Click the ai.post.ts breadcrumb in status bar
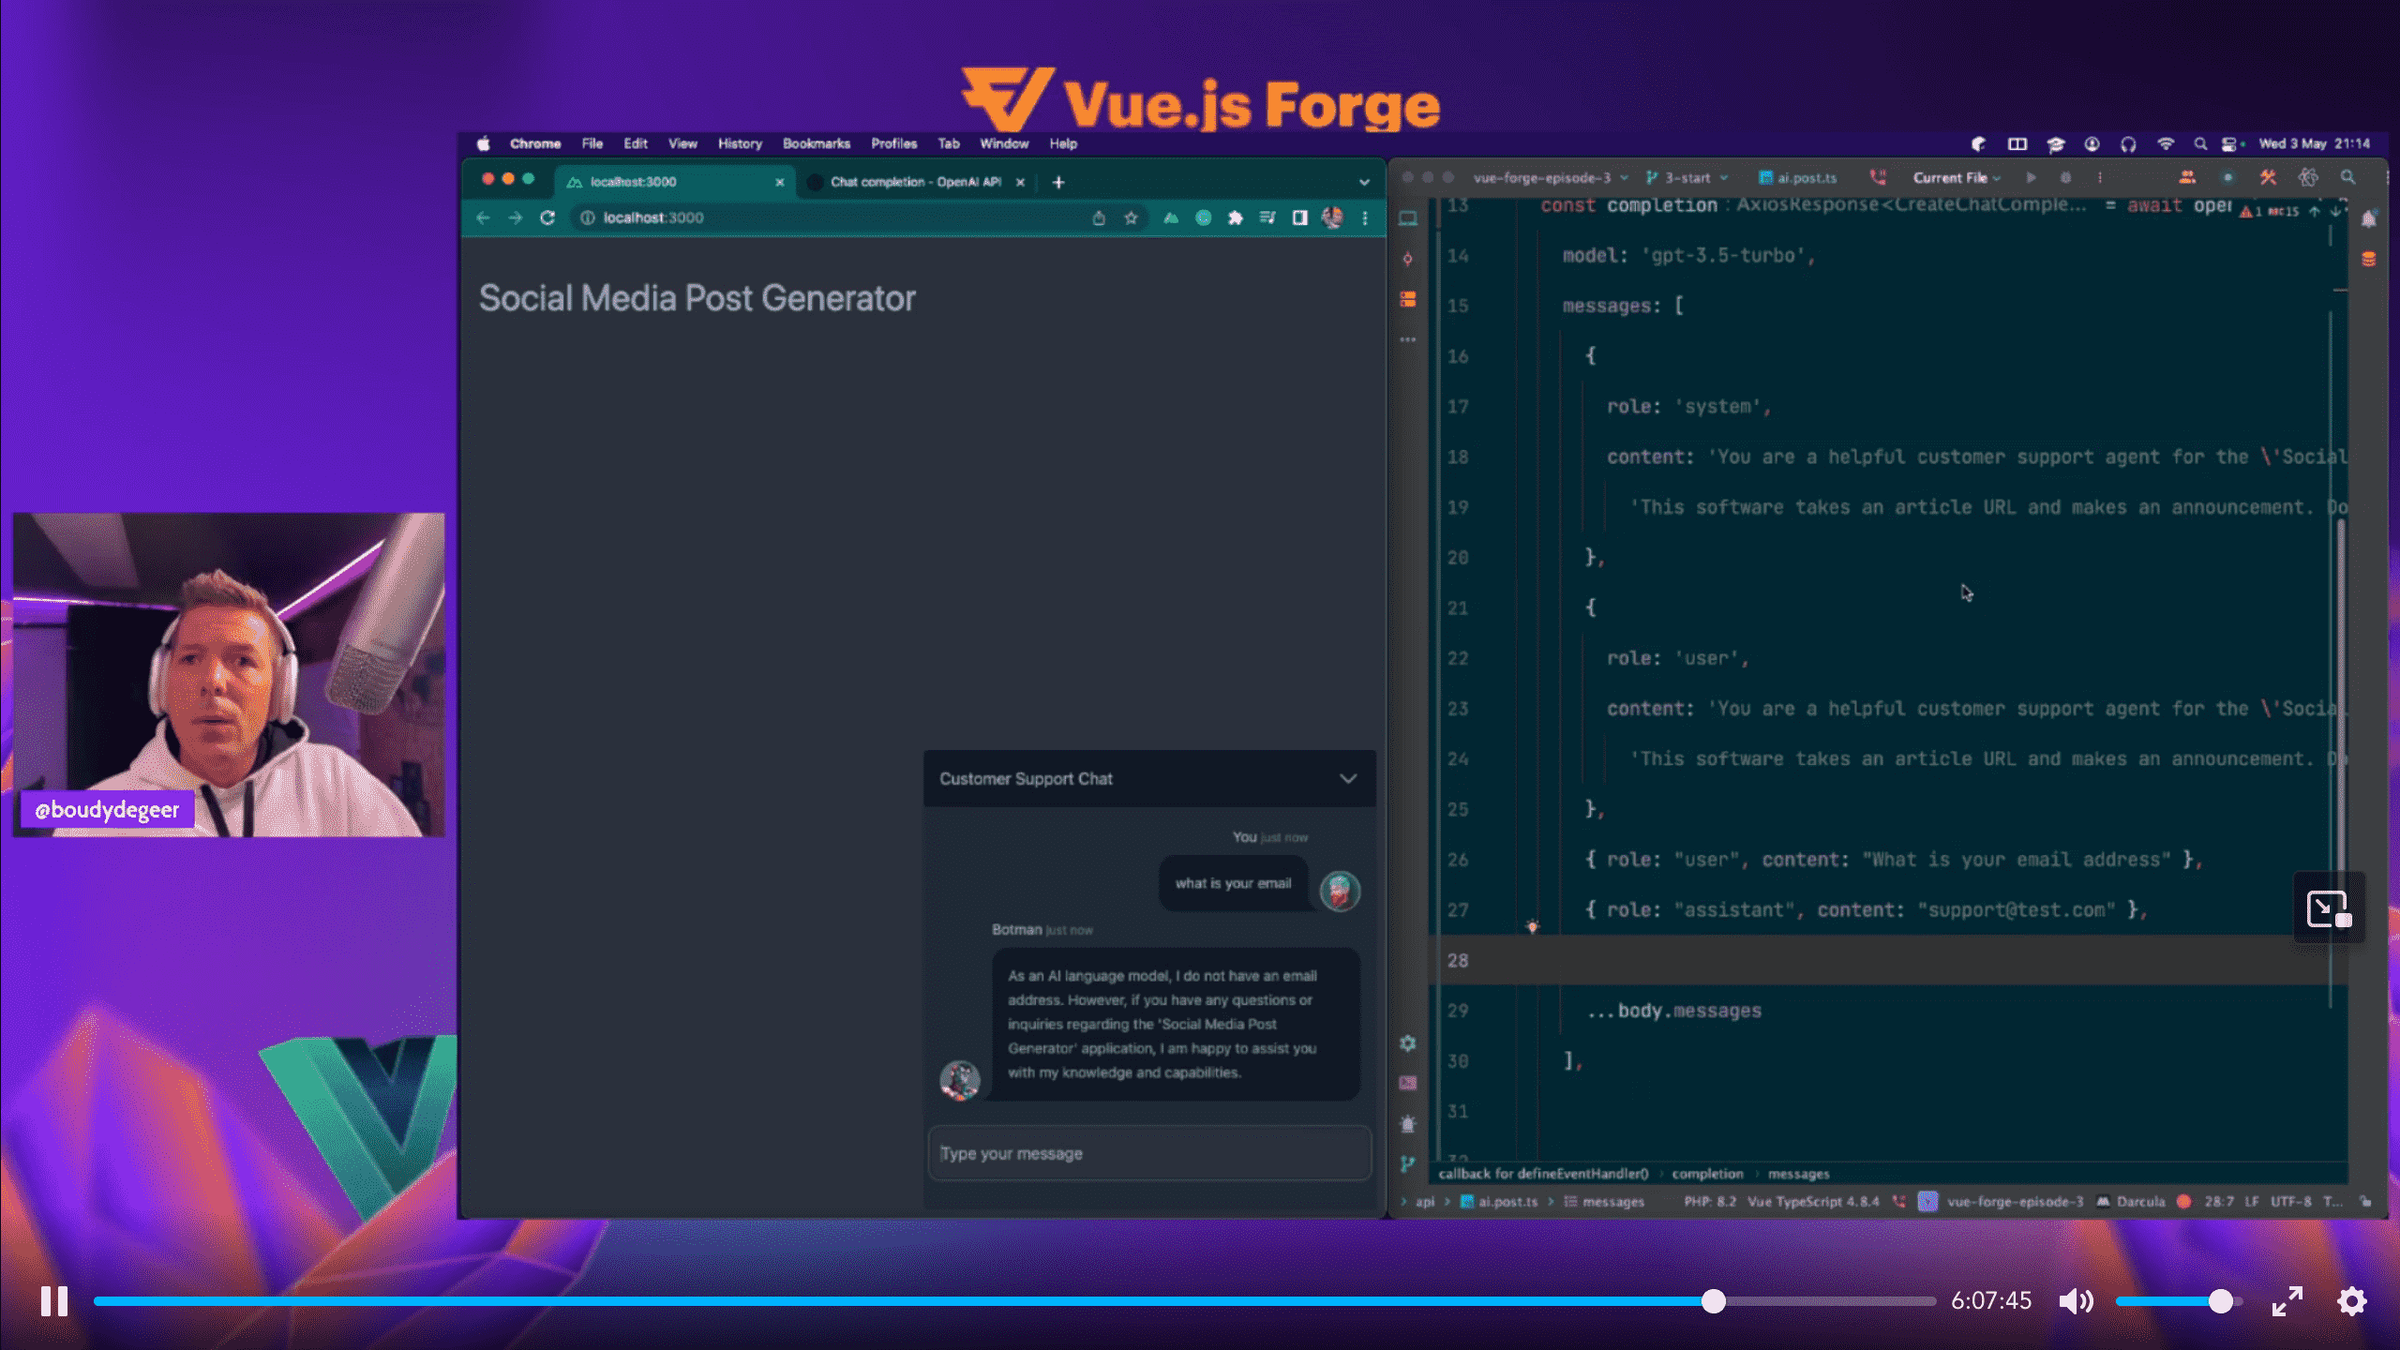 pos(1507,1202)
